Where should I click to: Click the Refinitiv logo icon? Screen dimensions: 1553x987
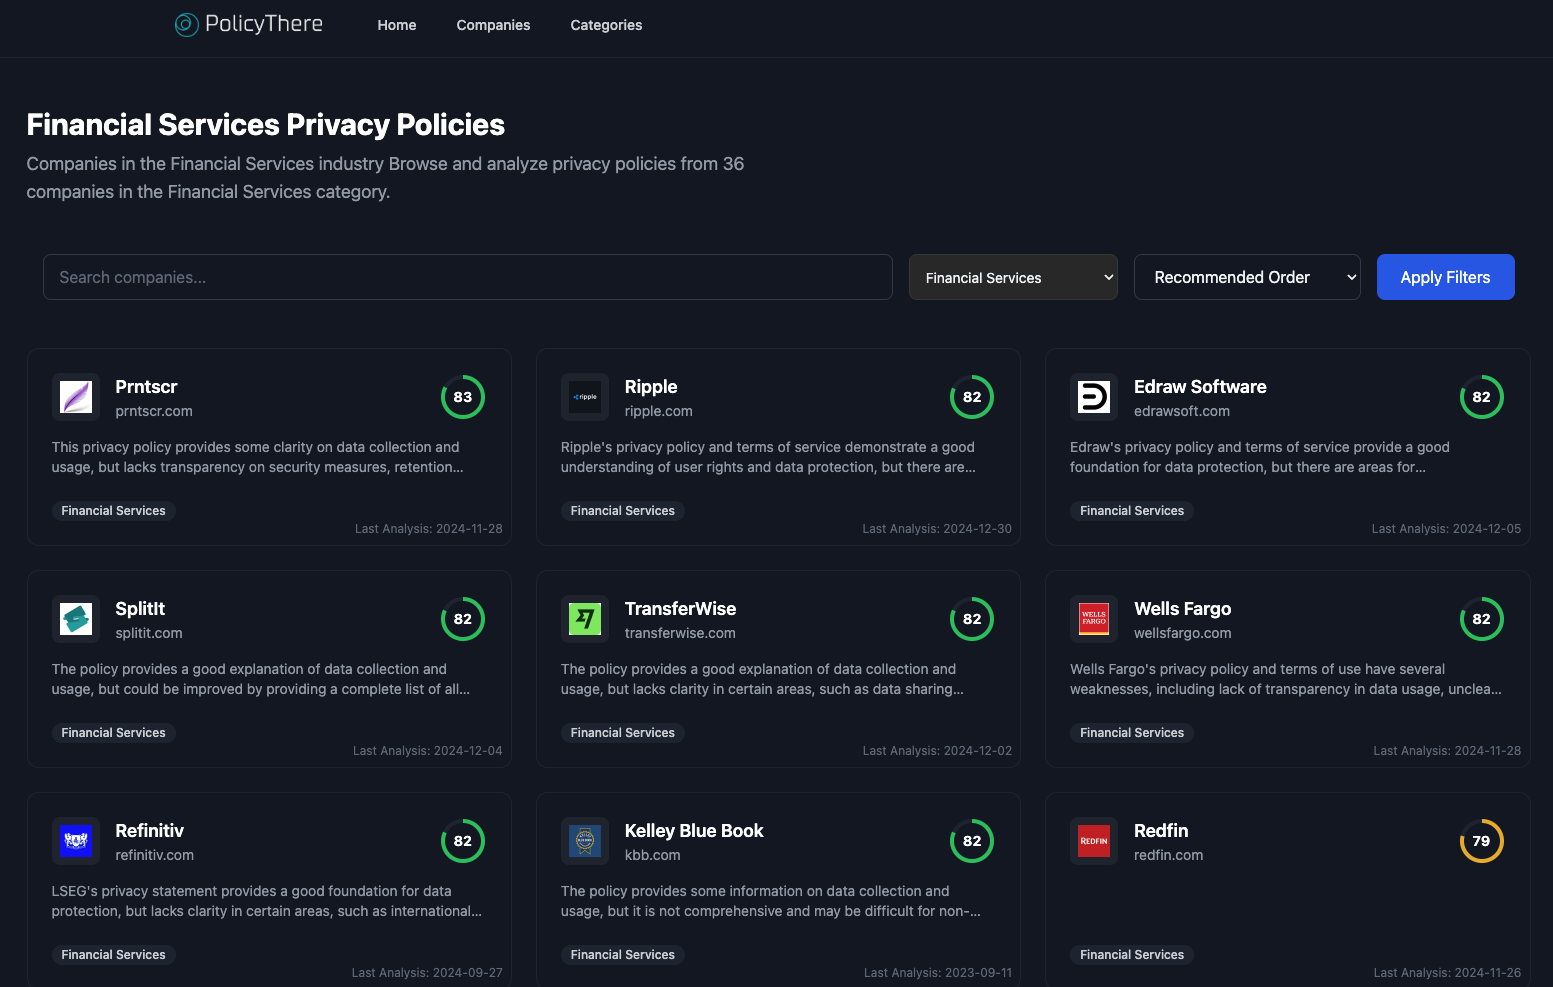click(76, 841)
